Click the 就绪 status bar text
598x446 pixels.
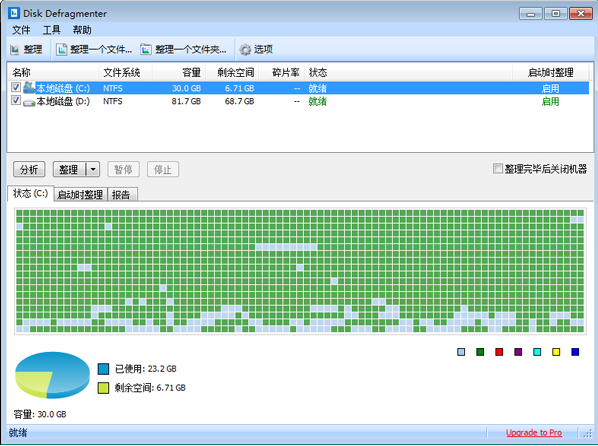coord(18,433)
